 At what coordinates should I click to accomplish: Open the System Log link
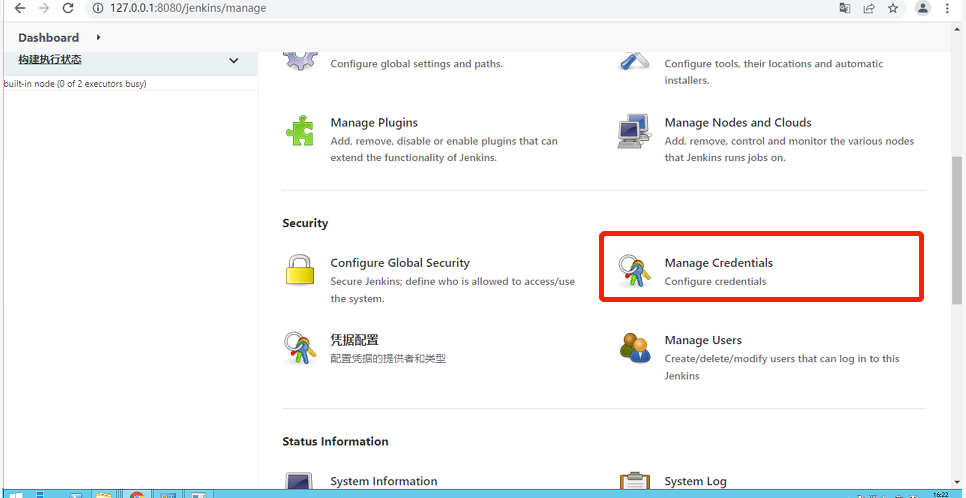pyautogui.click(x=696, y=481)
